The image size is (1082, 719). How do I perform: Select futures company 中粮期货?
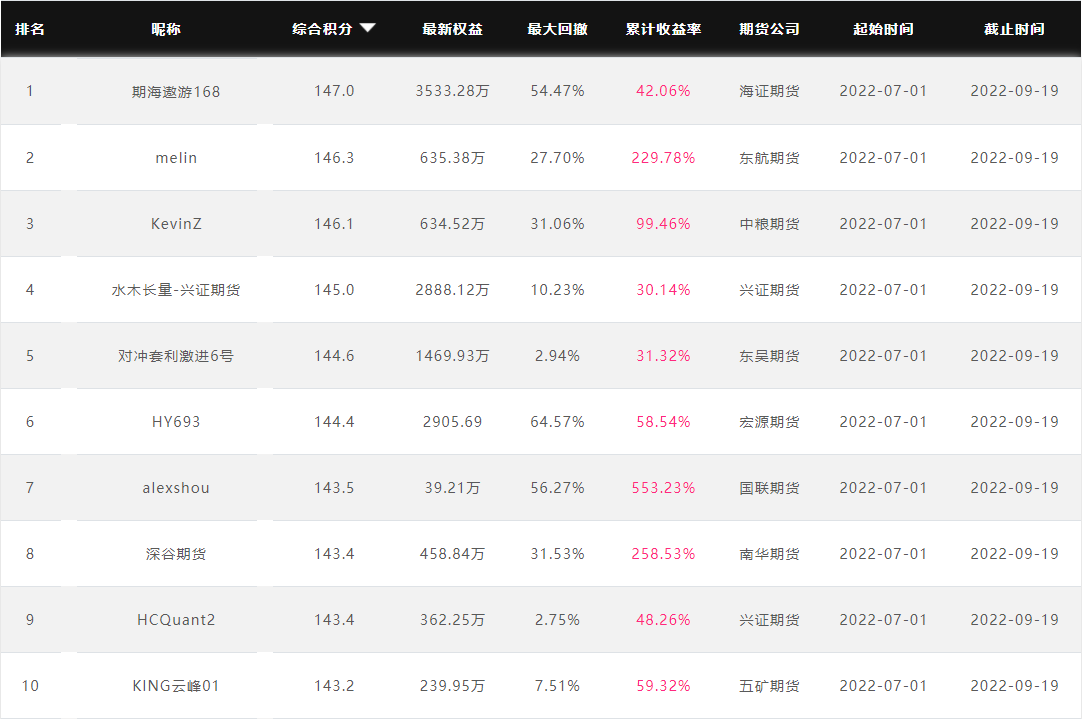click(769, 224)
